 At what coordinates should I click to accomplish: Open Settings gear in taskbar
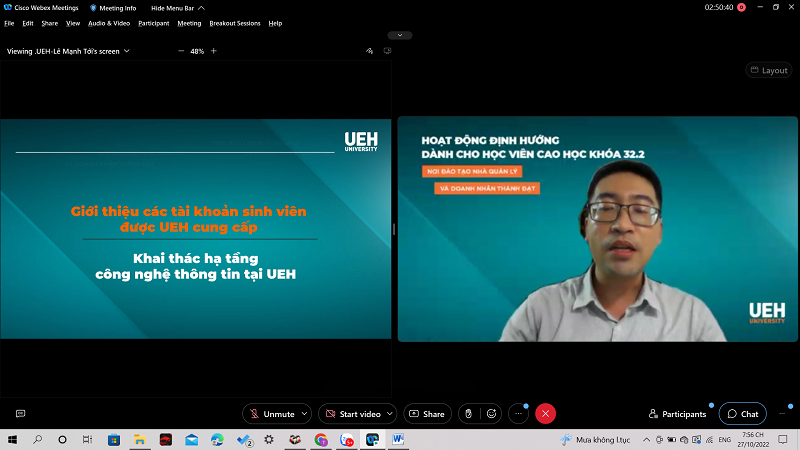tap(269, 439)
